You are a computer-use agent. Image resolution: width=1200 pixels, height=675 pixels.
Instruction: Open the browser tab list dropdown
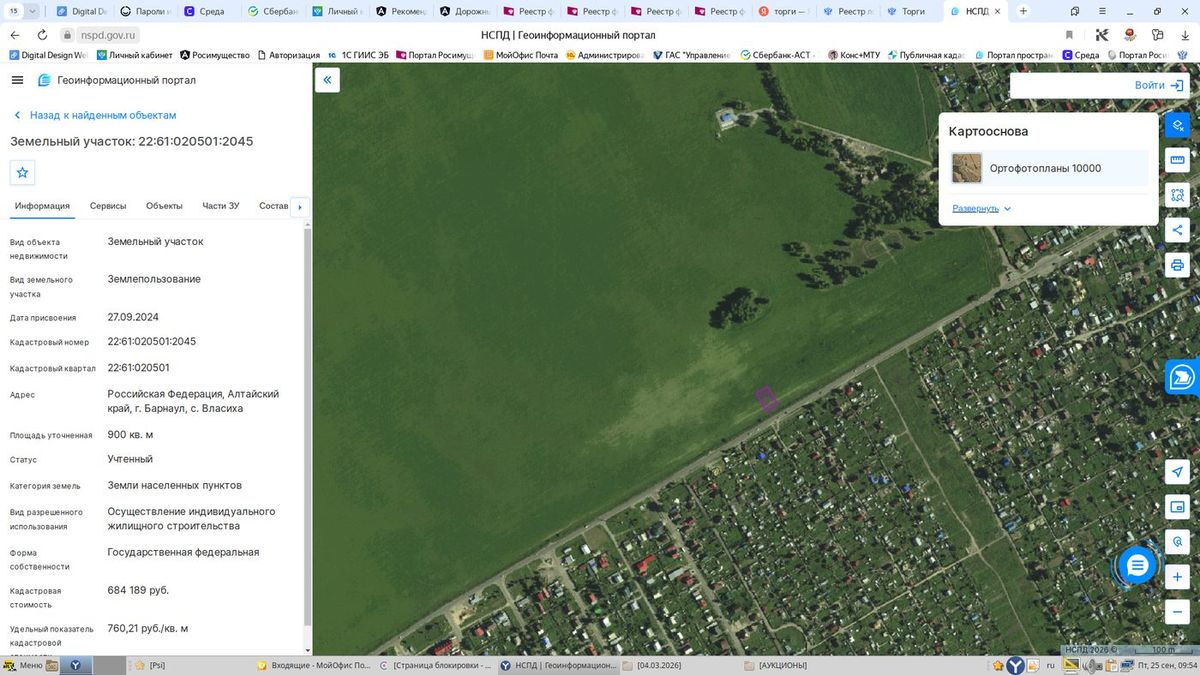click(x=32, y=11)
